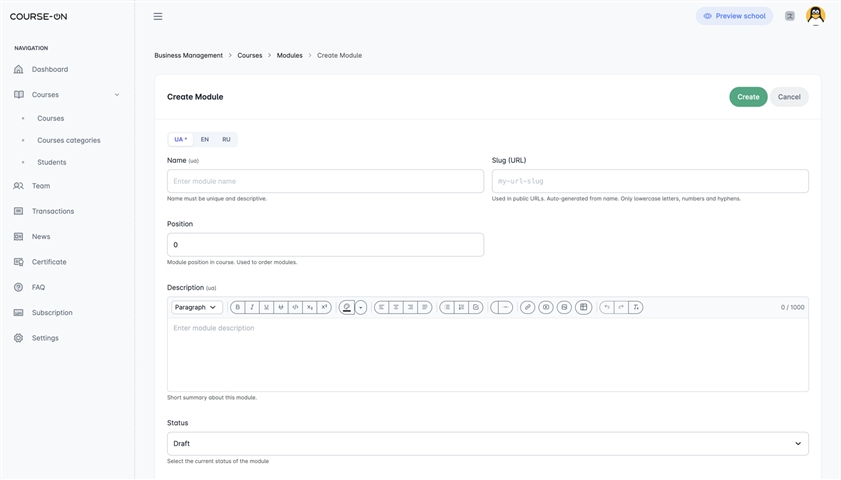The height and width of the screenshot is (480, 841).
Task: Open the Paragraph style dropdown
Action: [x=197, y=307]
